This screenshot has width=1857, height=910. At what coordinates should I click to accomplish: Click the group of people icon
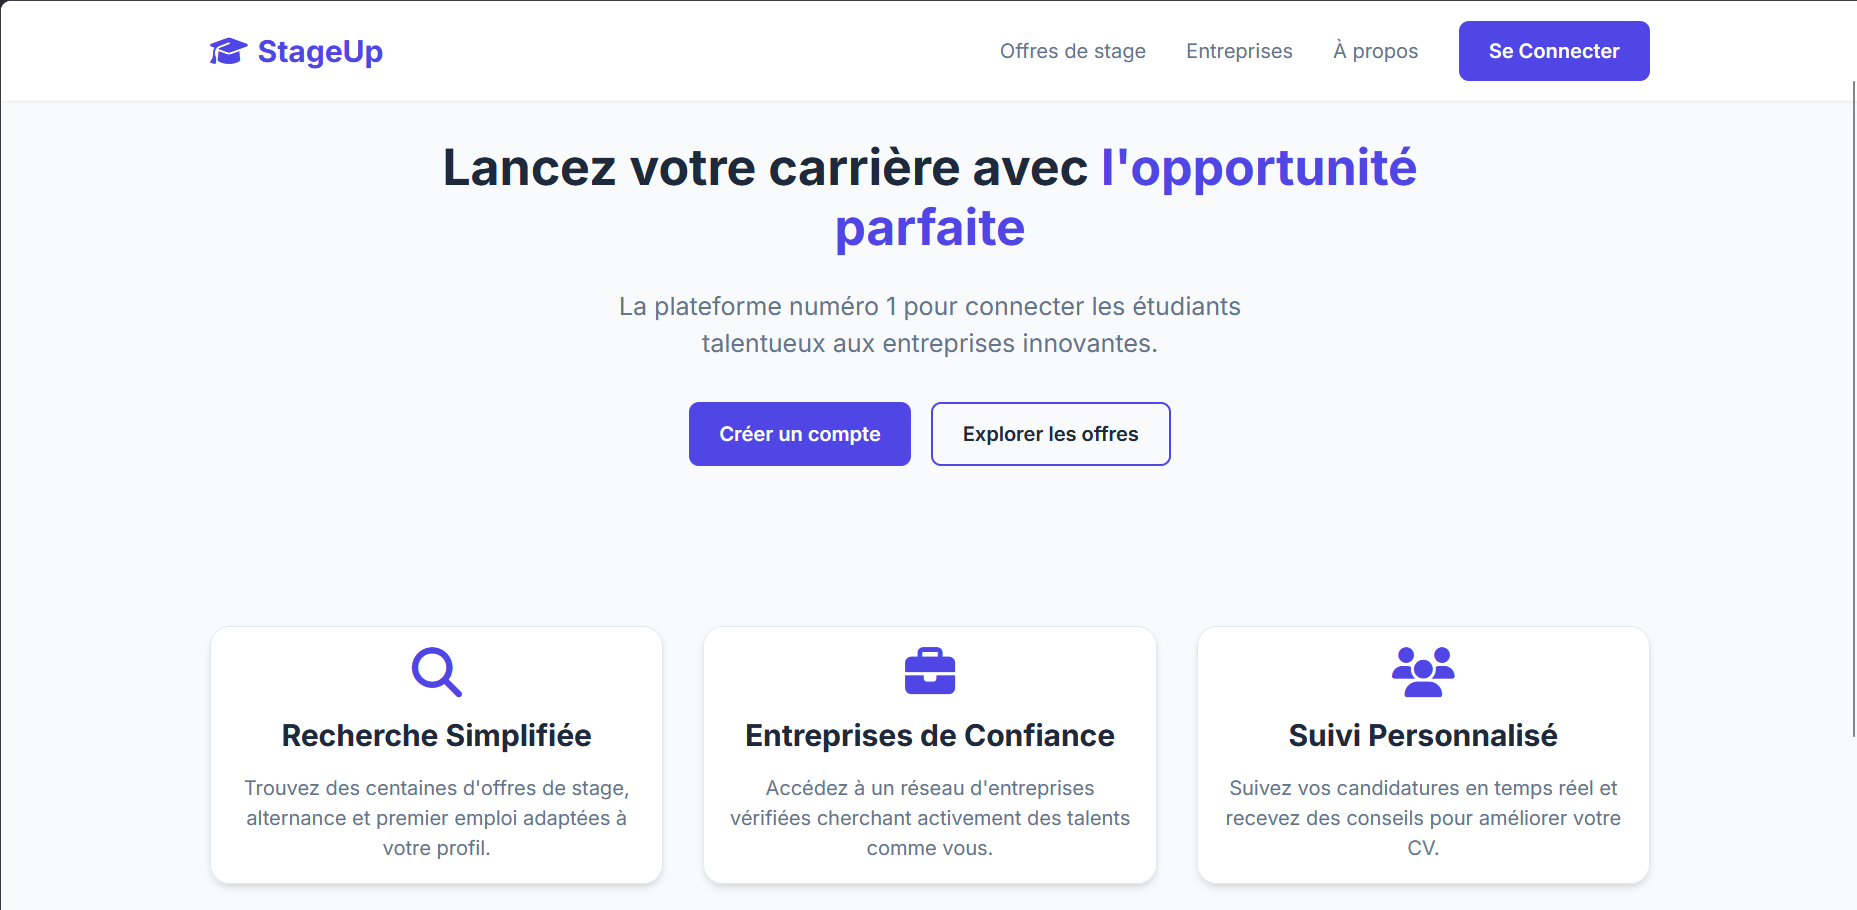tap(1422, 672)
